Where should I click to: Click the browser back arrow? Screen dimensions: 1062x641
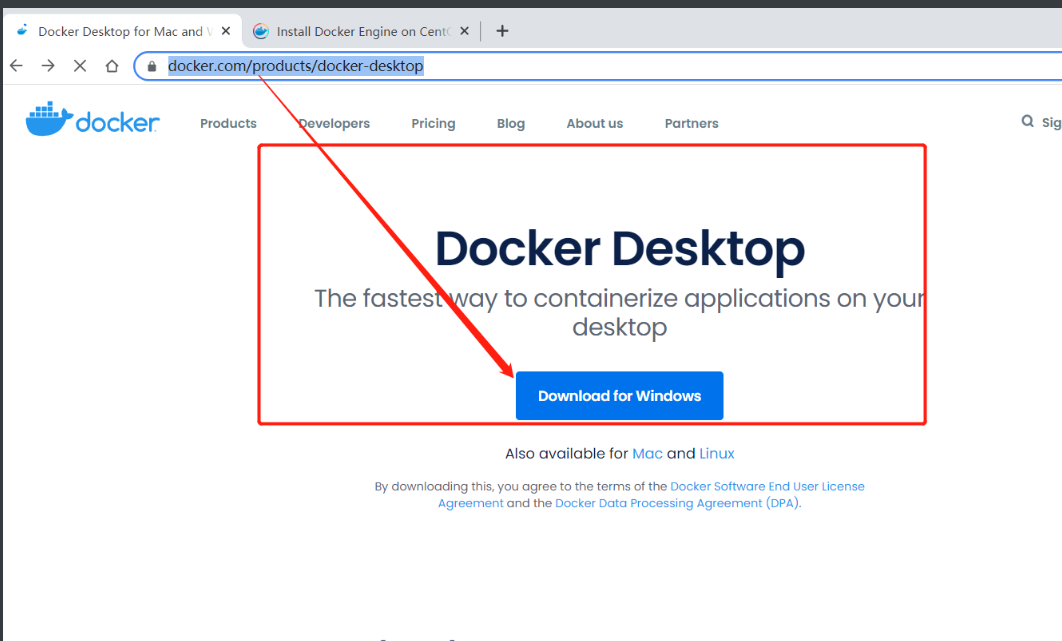point(17,66)
